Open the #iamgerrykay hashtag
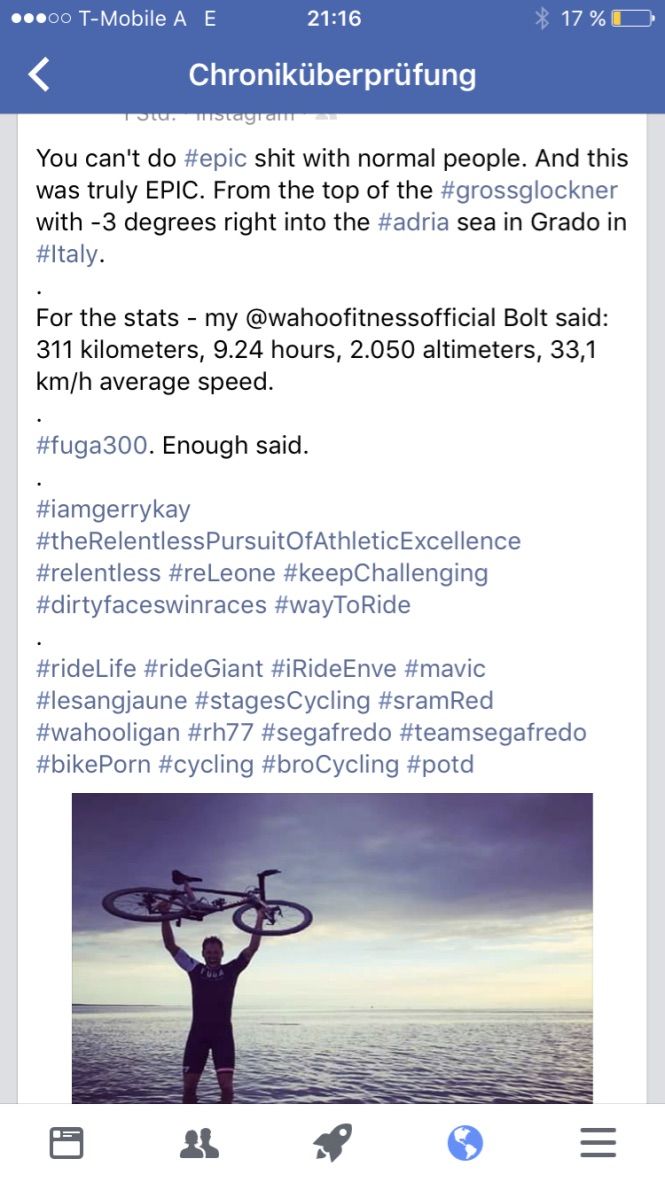665x1182 pixels. coord(113,509)
